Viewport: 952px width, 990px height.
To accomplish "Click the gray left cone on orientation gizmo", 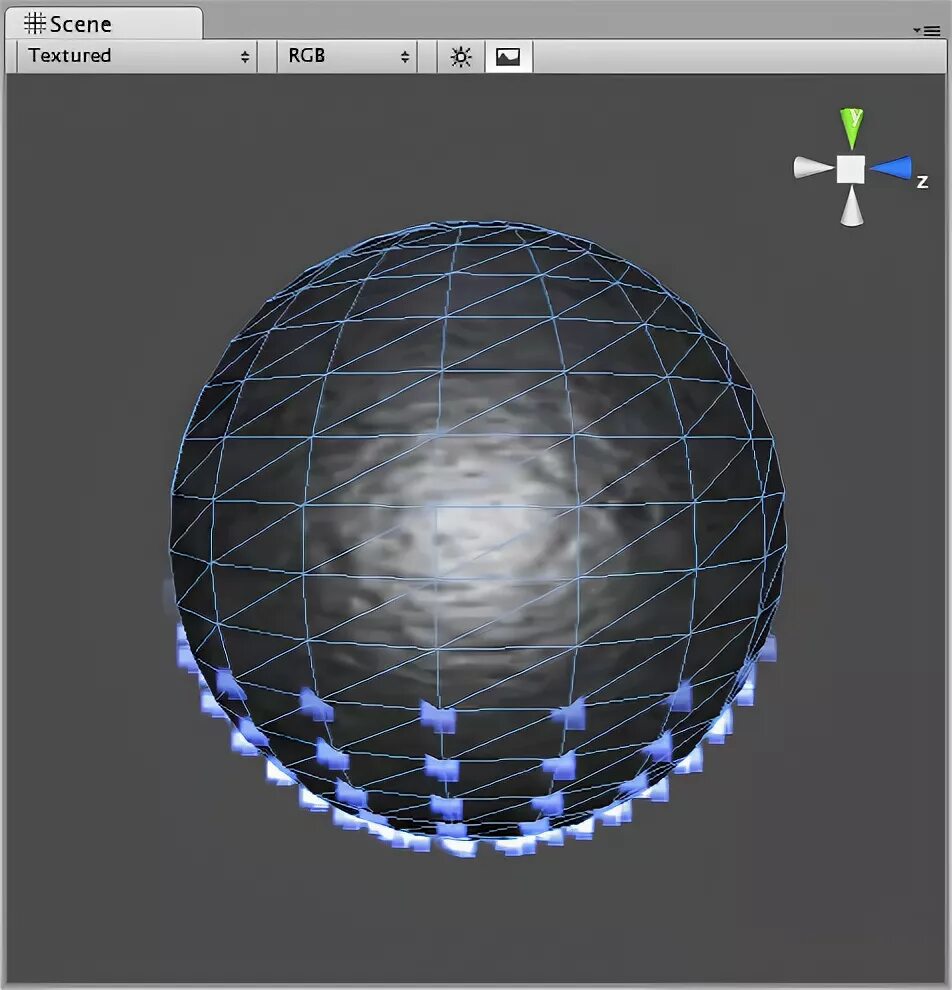I will point(813,167).
